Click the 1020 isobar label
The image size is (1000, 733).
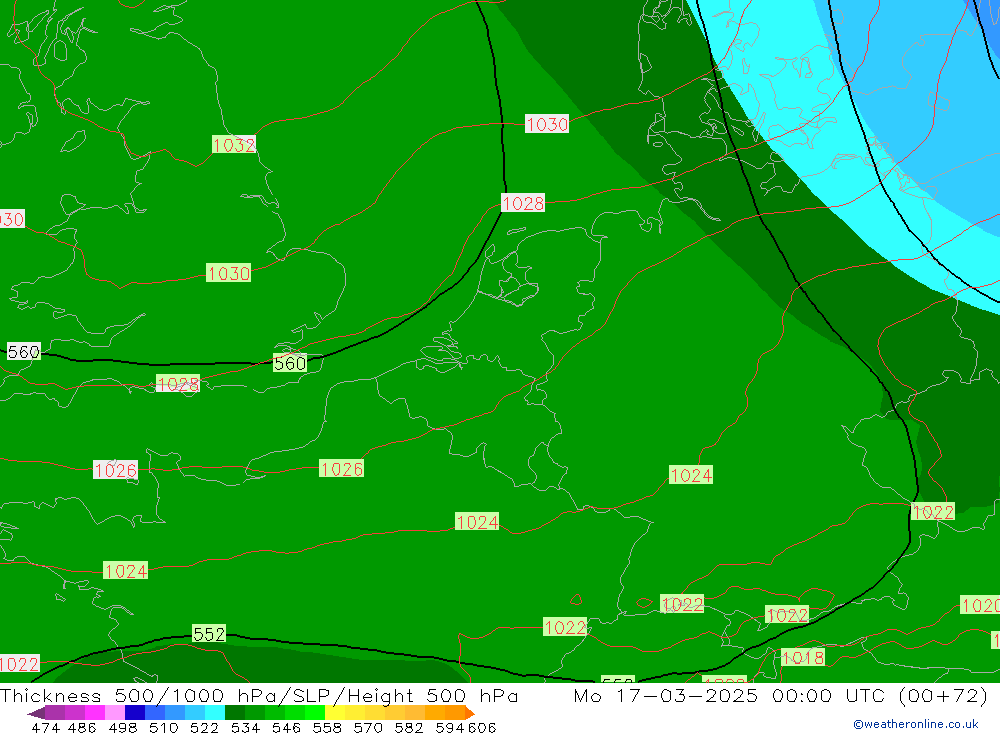coord(979,605)
